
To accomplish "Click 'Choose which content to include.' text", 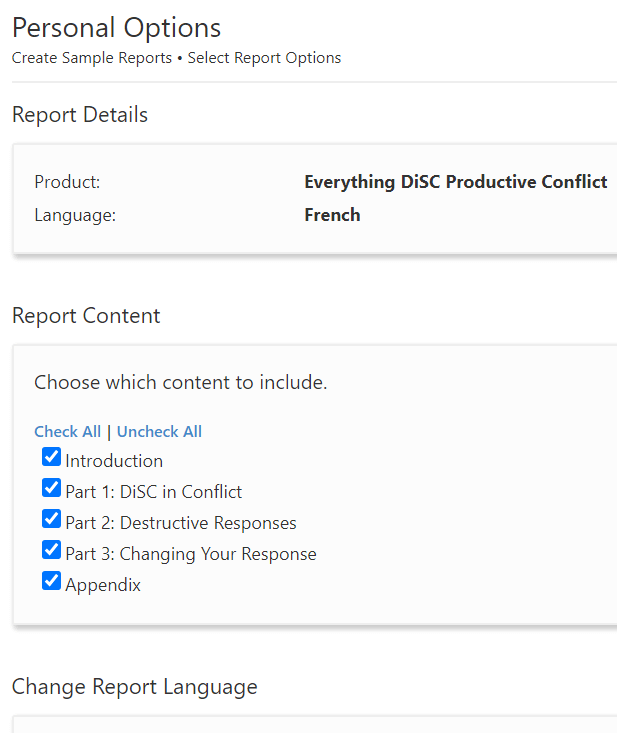I will point(180,382).
